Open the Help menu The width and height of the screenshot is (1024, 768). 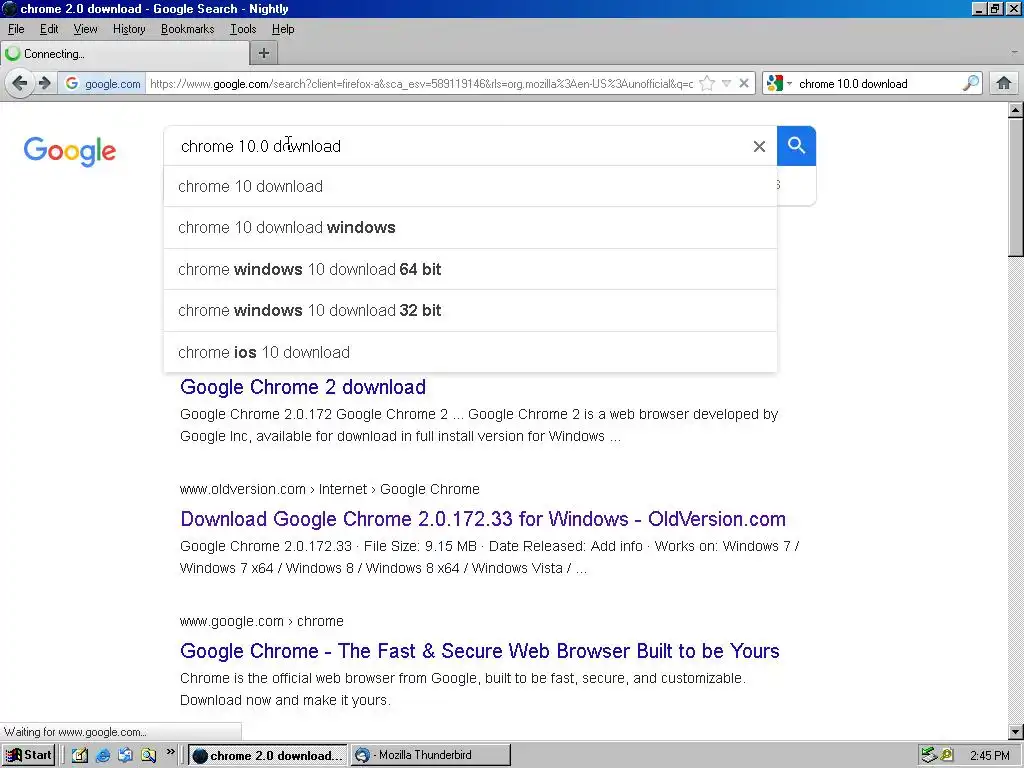click(283, 29)
